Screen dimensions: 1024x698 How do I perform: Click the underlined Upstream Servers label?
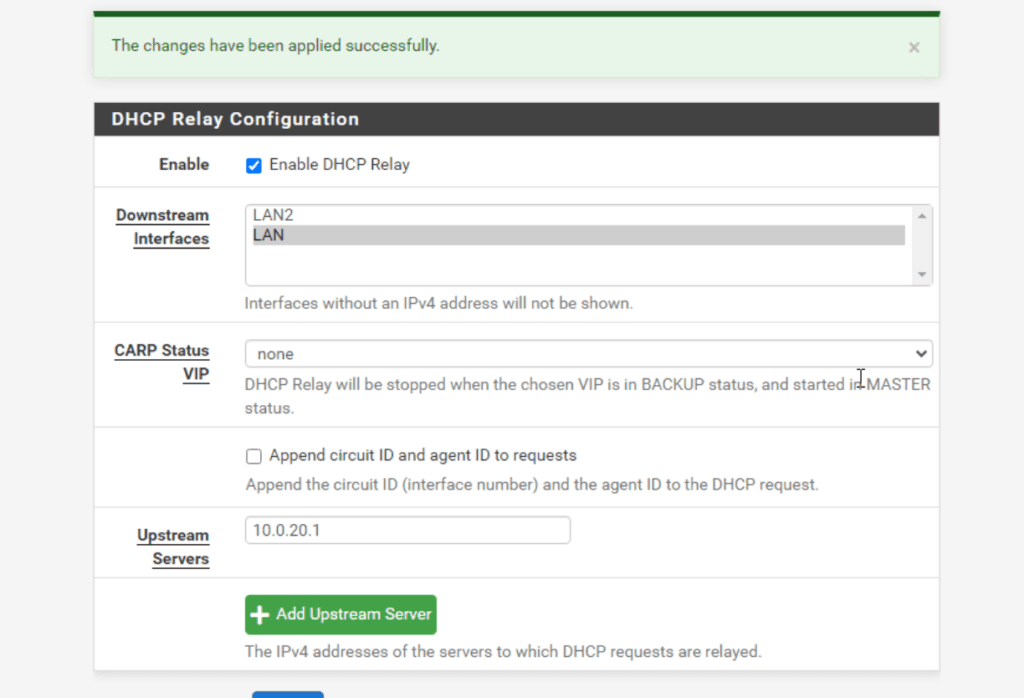point(173,547)
